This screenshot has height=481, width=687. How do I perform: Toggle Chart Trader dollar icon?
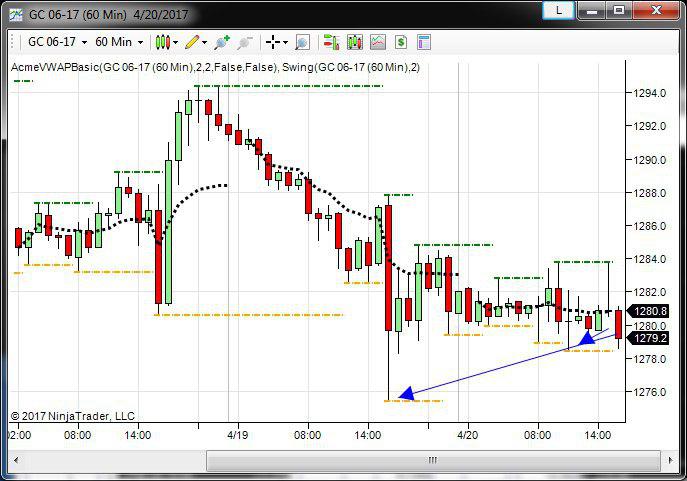(x=400, y=42)
